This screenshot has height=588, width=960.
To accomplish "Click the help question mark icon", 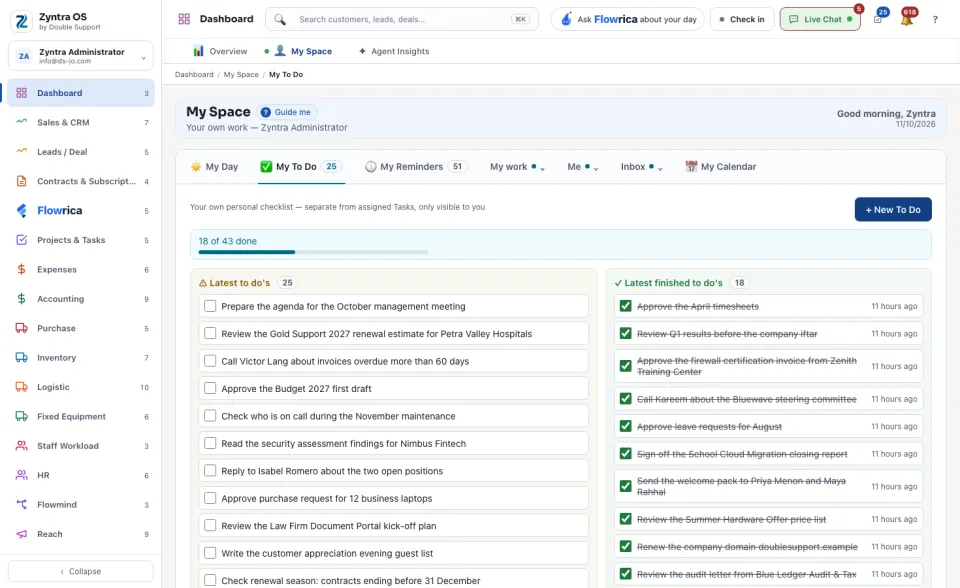I will tap(935, 20).
